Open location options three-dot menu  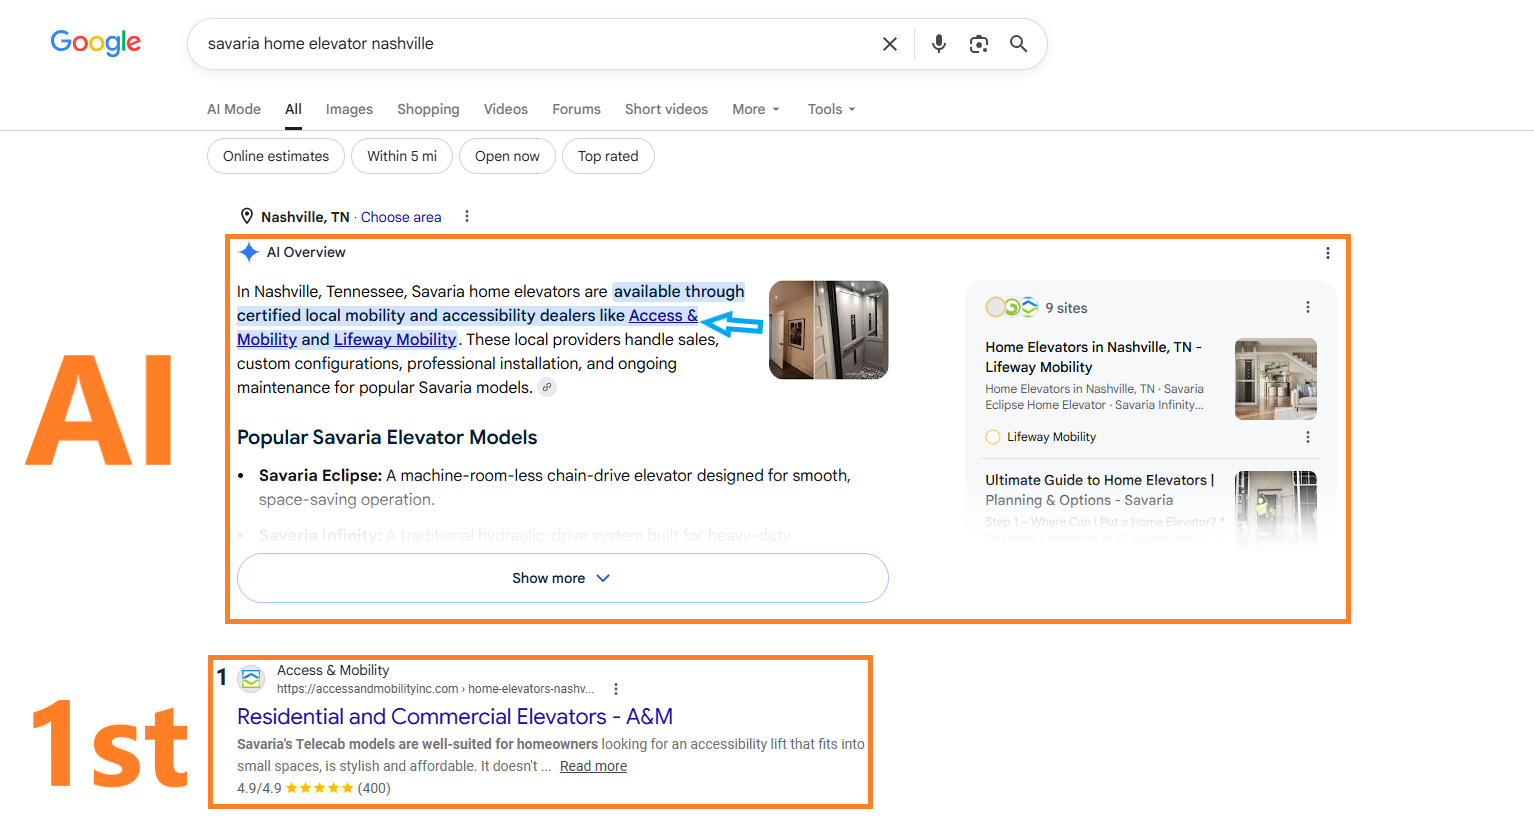[467, 216]
